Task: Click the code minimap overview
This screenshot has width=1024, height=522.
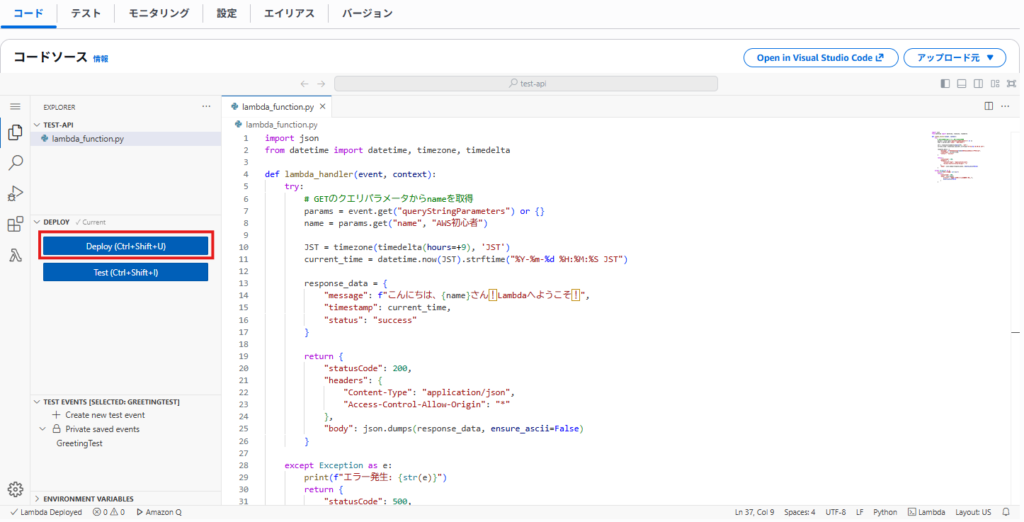Action: 959,157
